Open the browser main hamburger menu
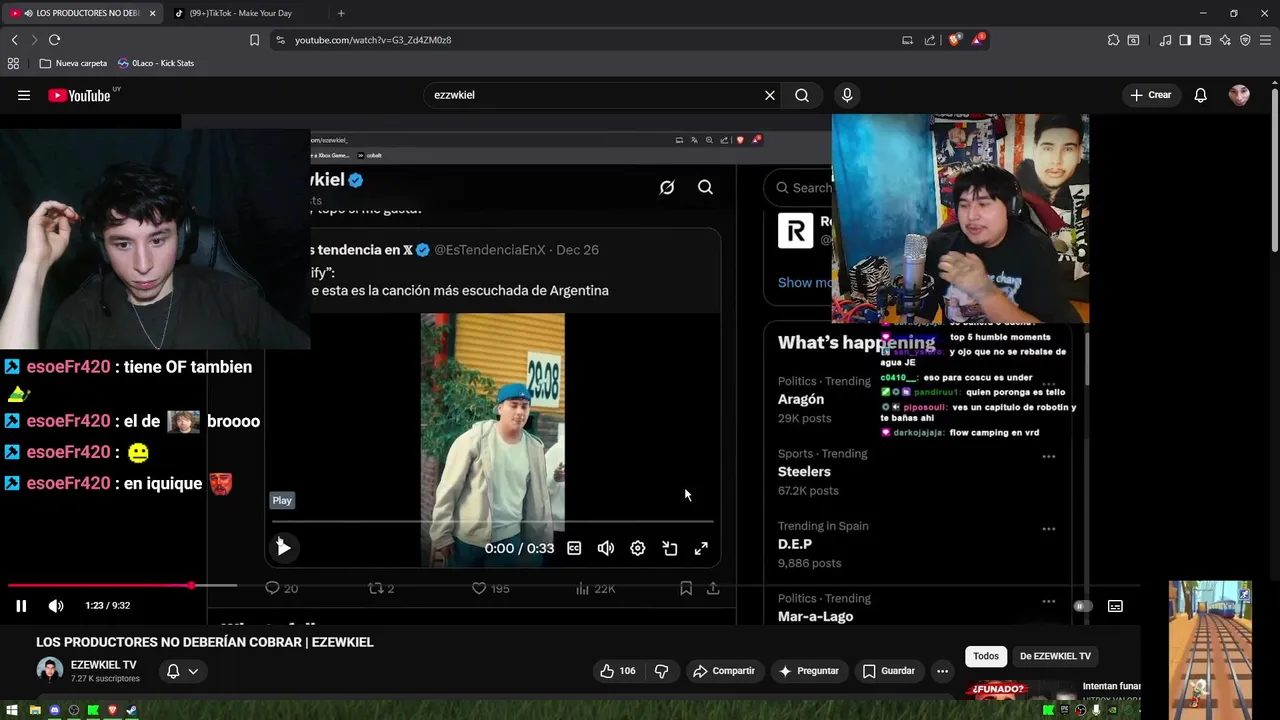The width and height of the screenshot is (1280, 720). pyautogui.click(x=1265, y=40)
